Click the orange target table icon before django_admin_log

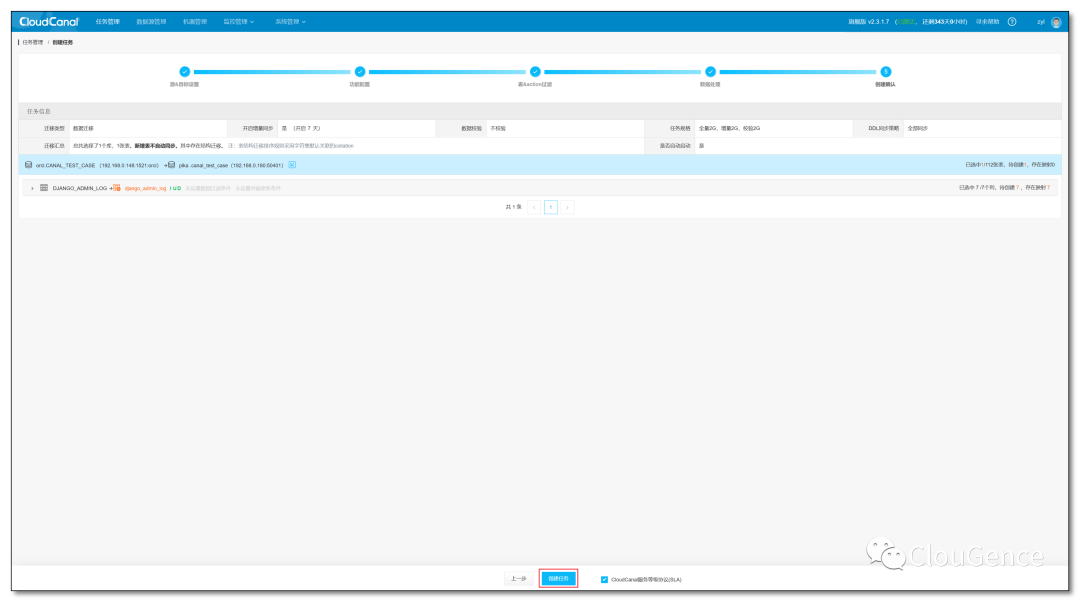pyautogui.click(x=117, y=188)
